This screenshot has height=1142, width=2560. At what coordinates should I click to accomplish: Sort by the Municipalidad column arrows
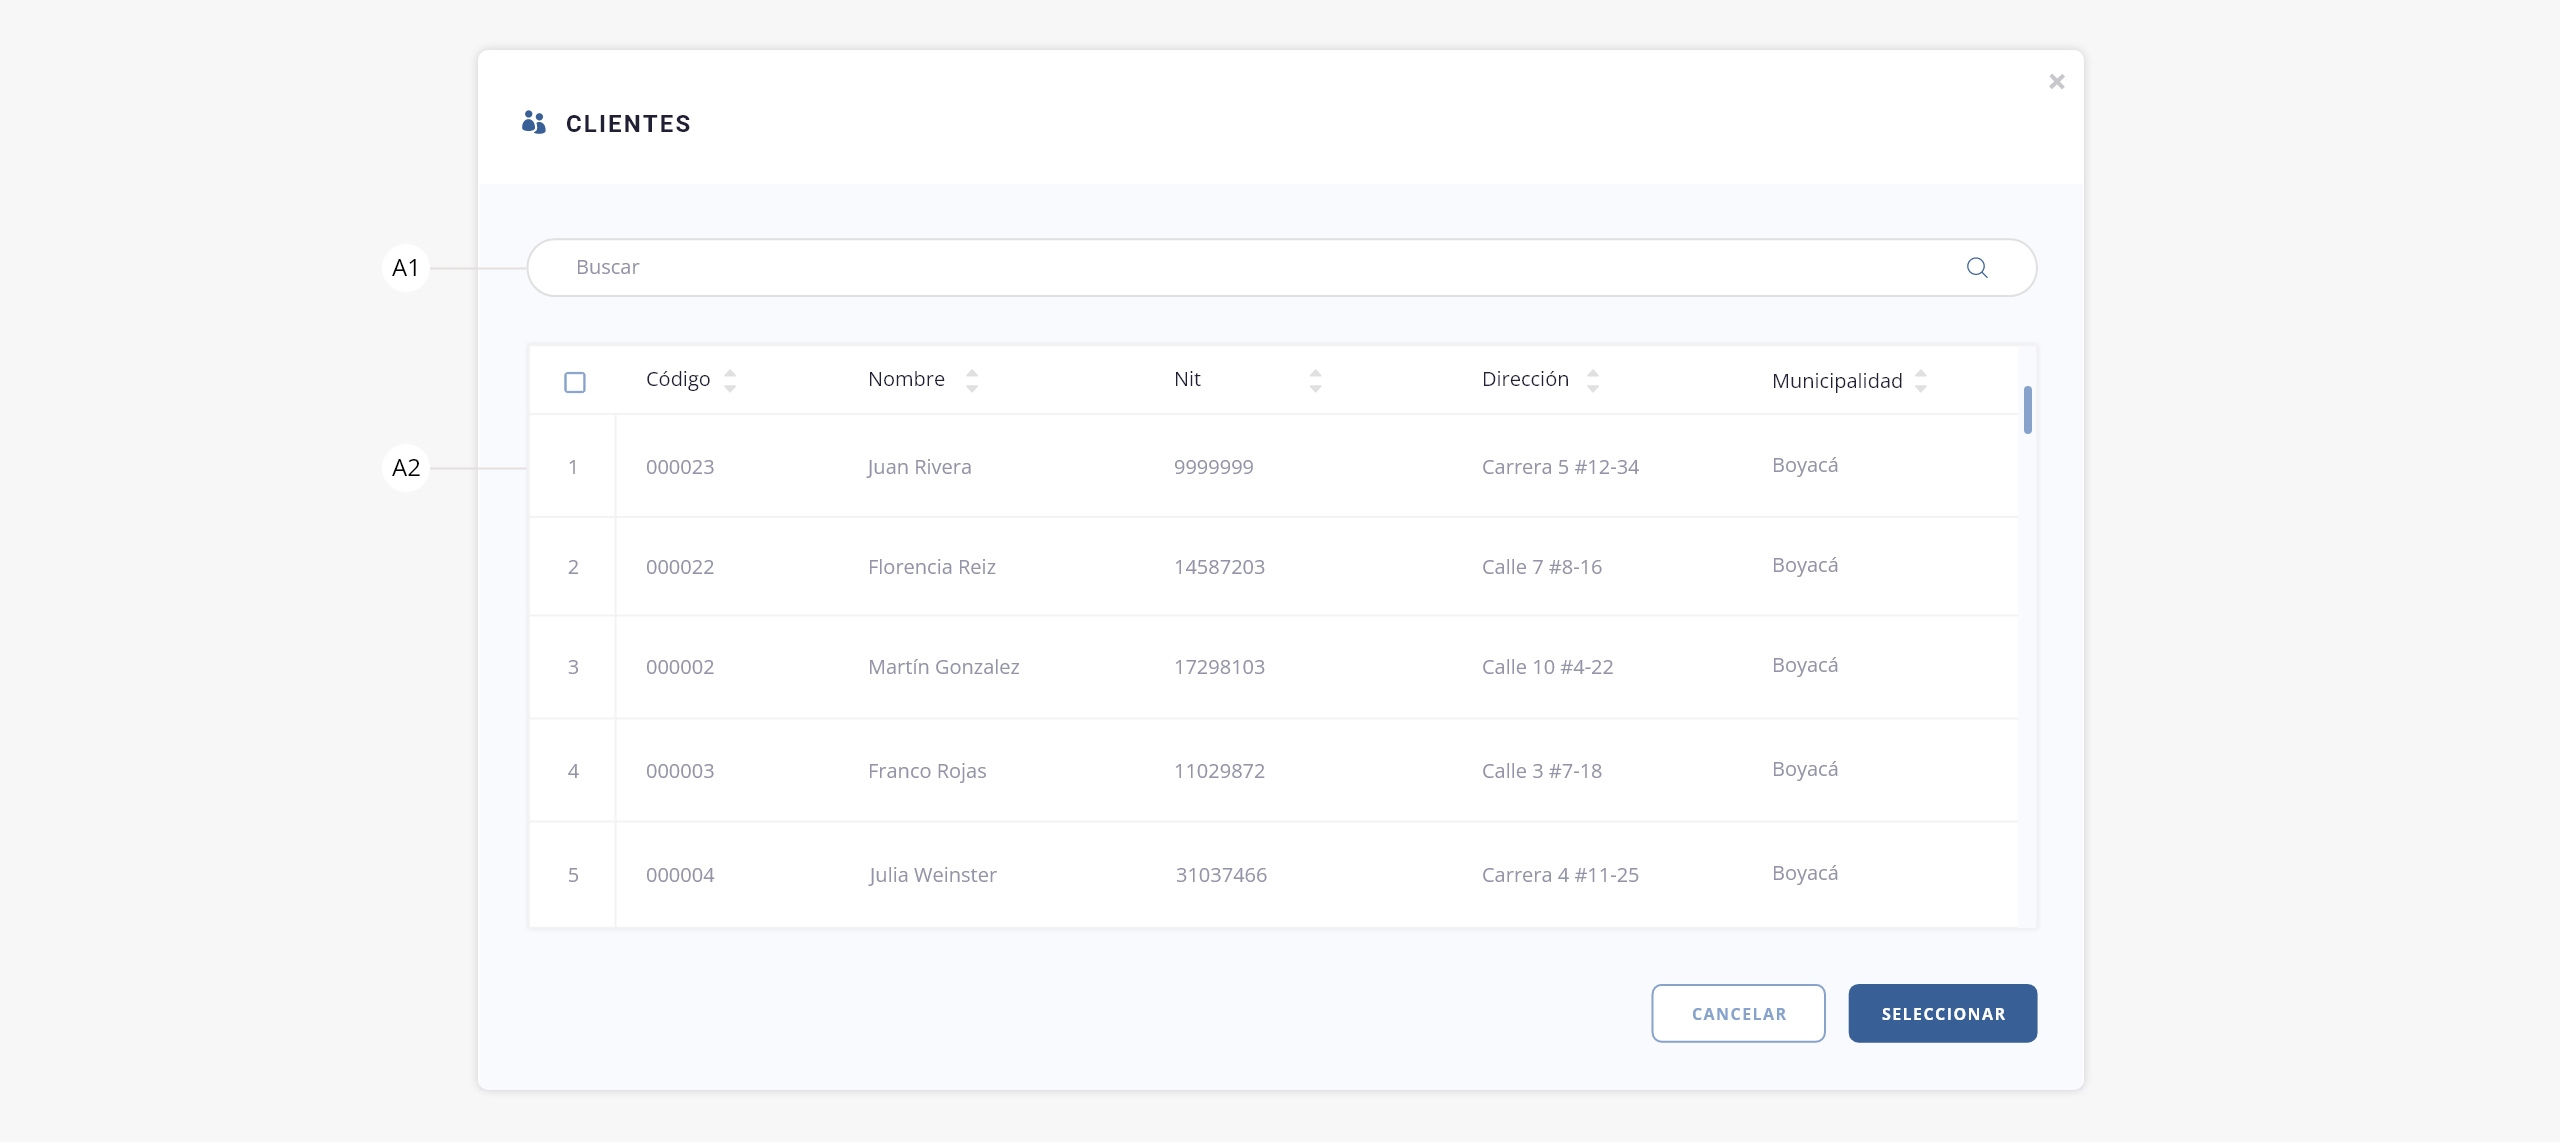[x=1920, y=380]
